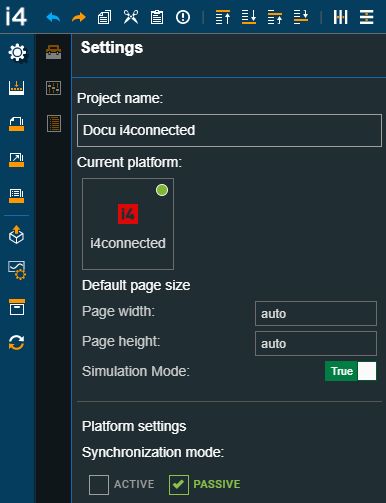Image resolution: width=386 pixels, height=503 pixels.
Task: Click the tray with down arrow sidebar icon
Action: (x=16, y=88)
